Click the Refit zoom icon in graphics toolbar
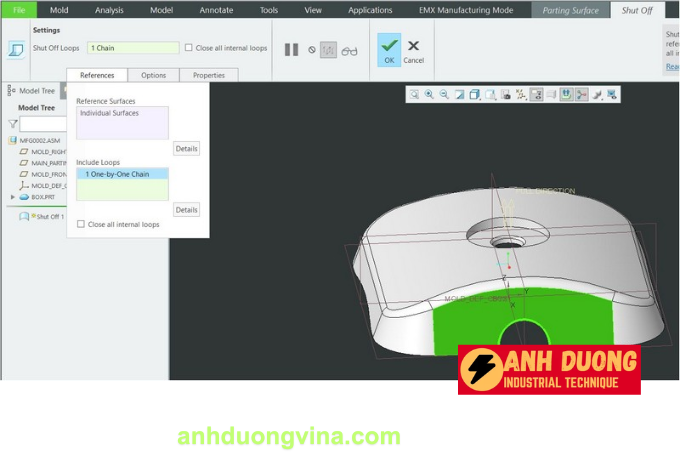 [414, 94]
